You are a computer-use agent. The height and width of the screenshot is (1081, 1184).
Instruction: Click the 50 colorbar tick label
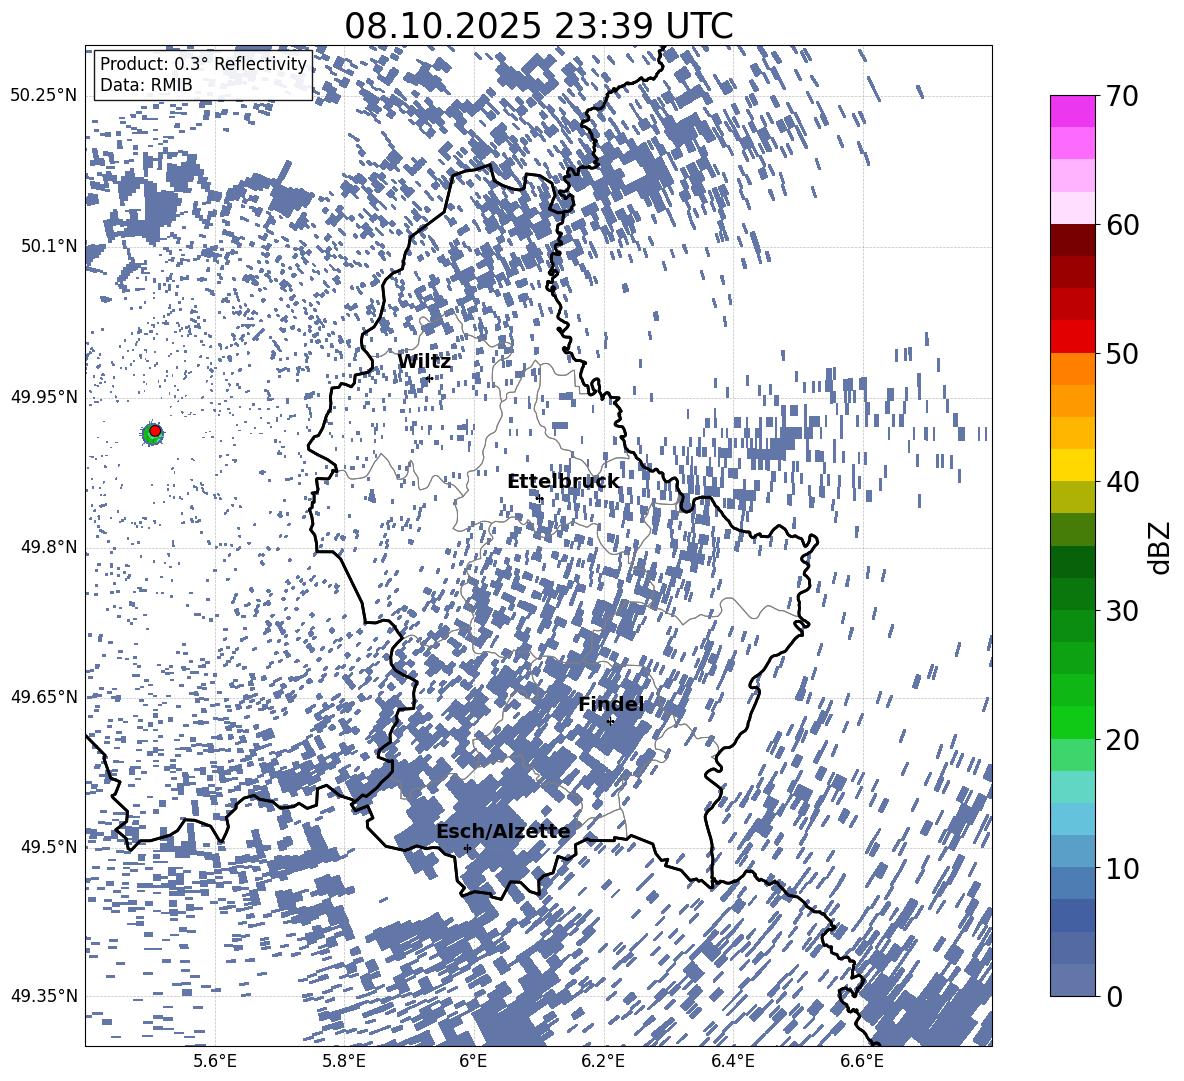point(1122,353)
